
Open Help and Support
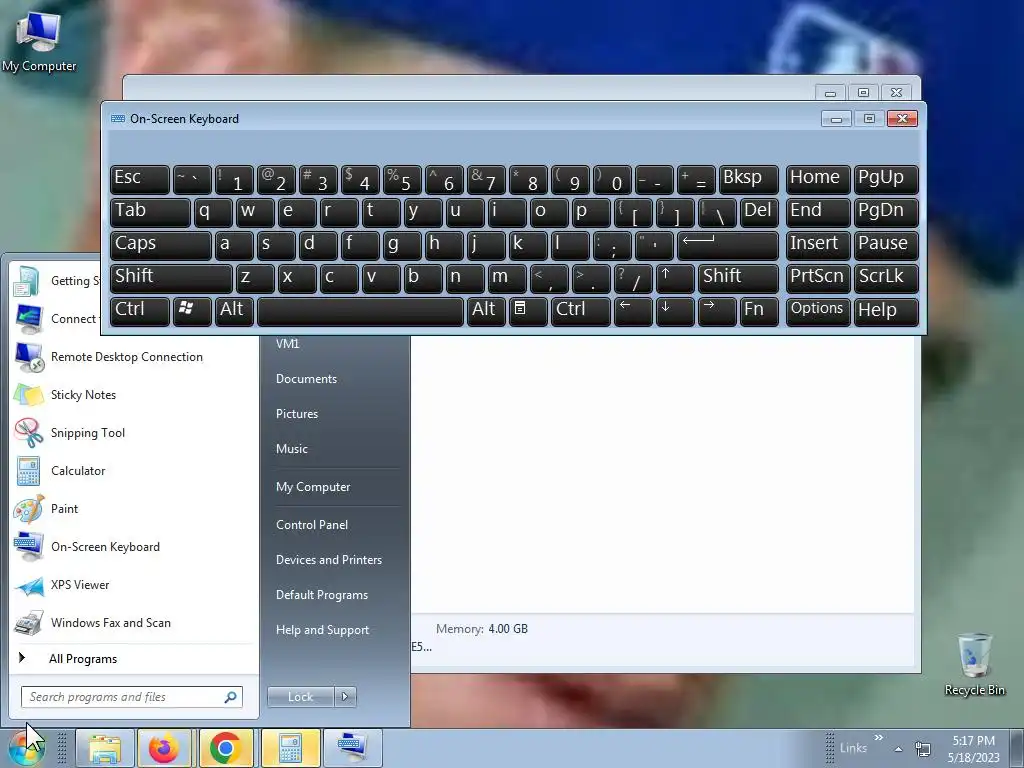pos(322,630)
